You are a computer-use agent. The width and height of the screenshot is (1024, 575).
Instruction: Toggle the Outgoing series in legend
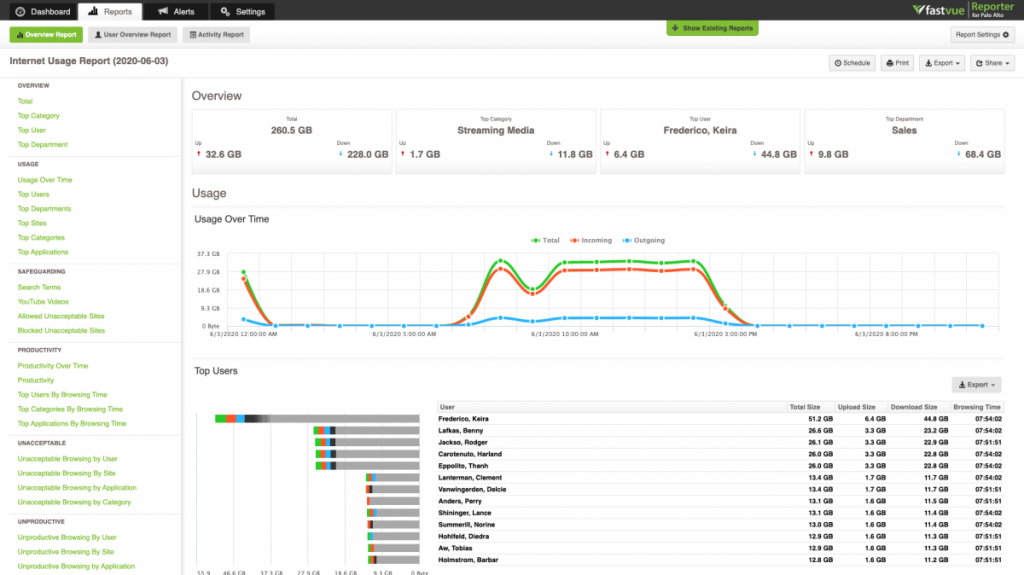[x=643, y=240]
